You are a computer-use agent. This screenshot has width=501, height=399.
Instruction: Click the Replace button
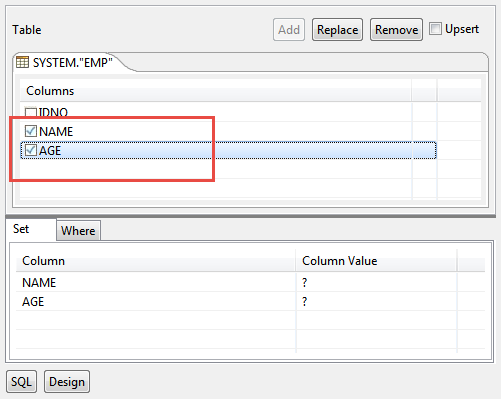coord(337,30)
